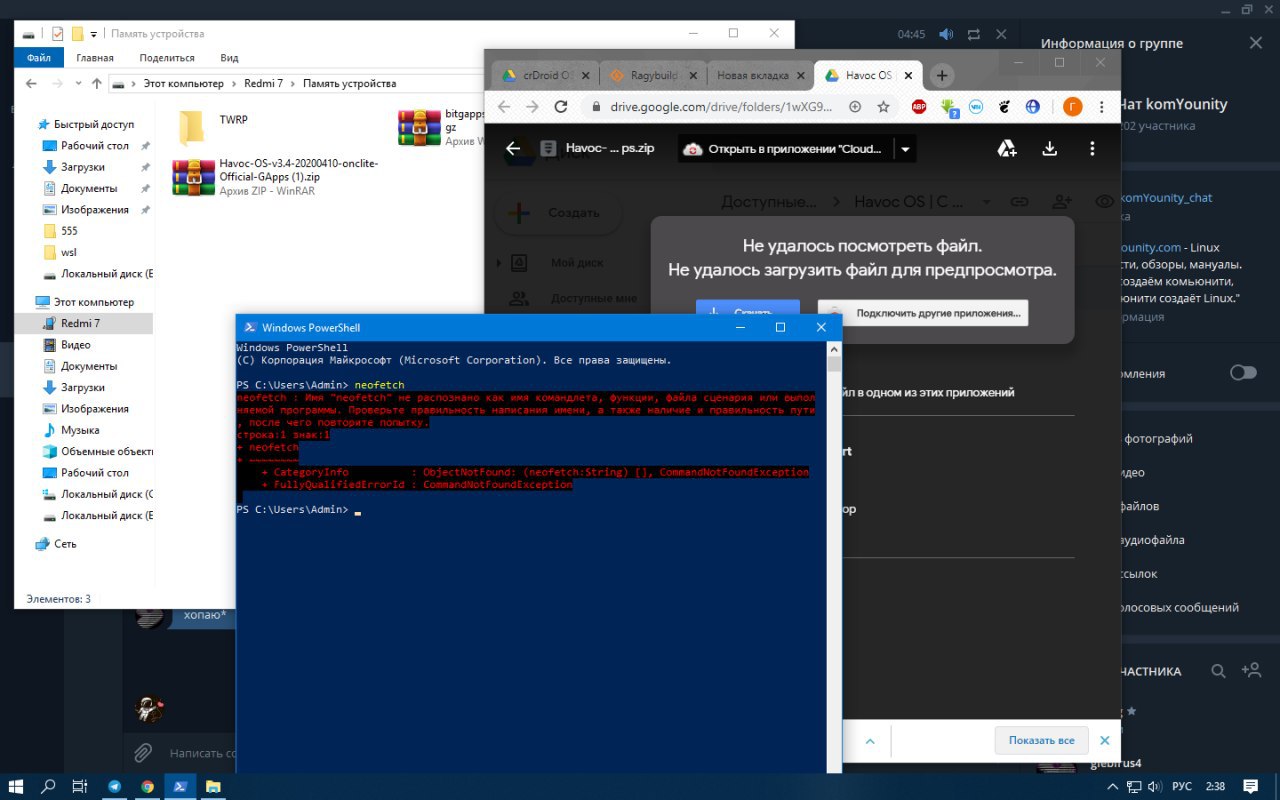This screenshot has width=1280, height=800.
Task: Switch to Telegram from the taskbar
Action: (114, 787)
